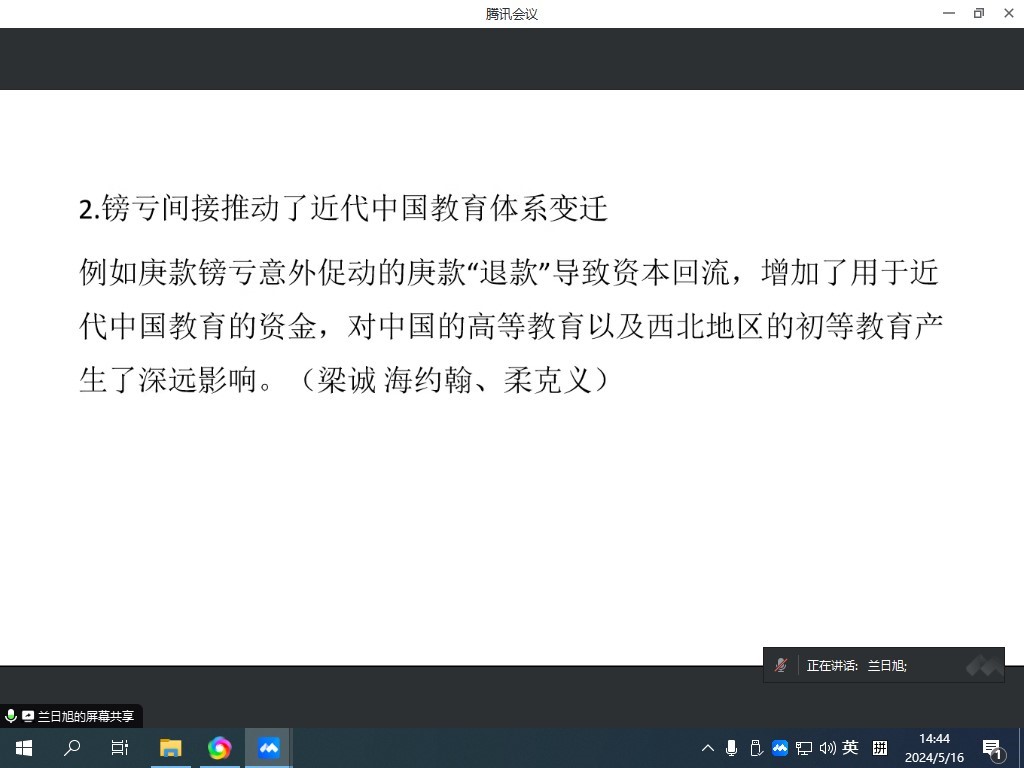Open the notification center with 1 alert
Screen dimensions: 1024x768
tap(993, 748)
